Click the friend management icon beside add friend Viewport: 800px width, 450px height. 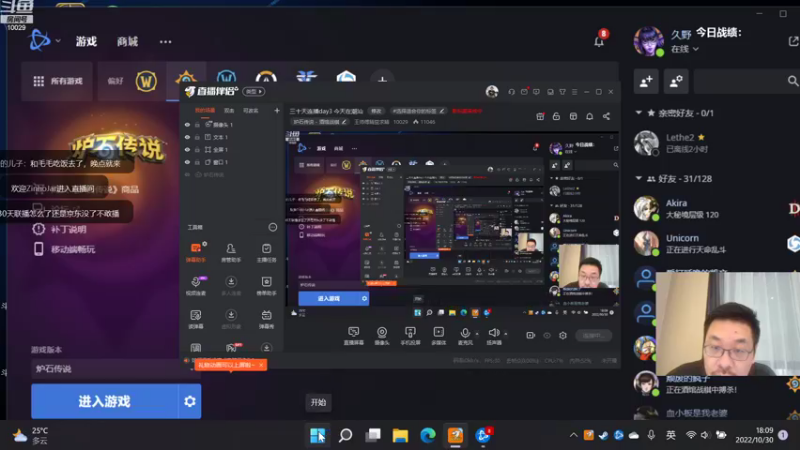tap(676, 81)
